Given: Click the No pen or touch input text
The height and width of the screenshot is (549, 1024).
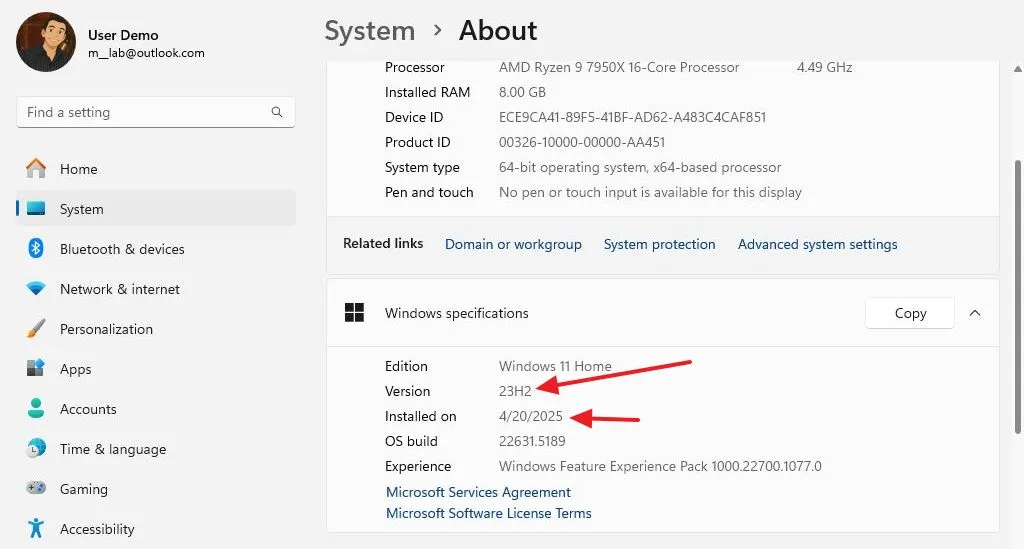Looking at the screenshot, I should click(650, 193).
